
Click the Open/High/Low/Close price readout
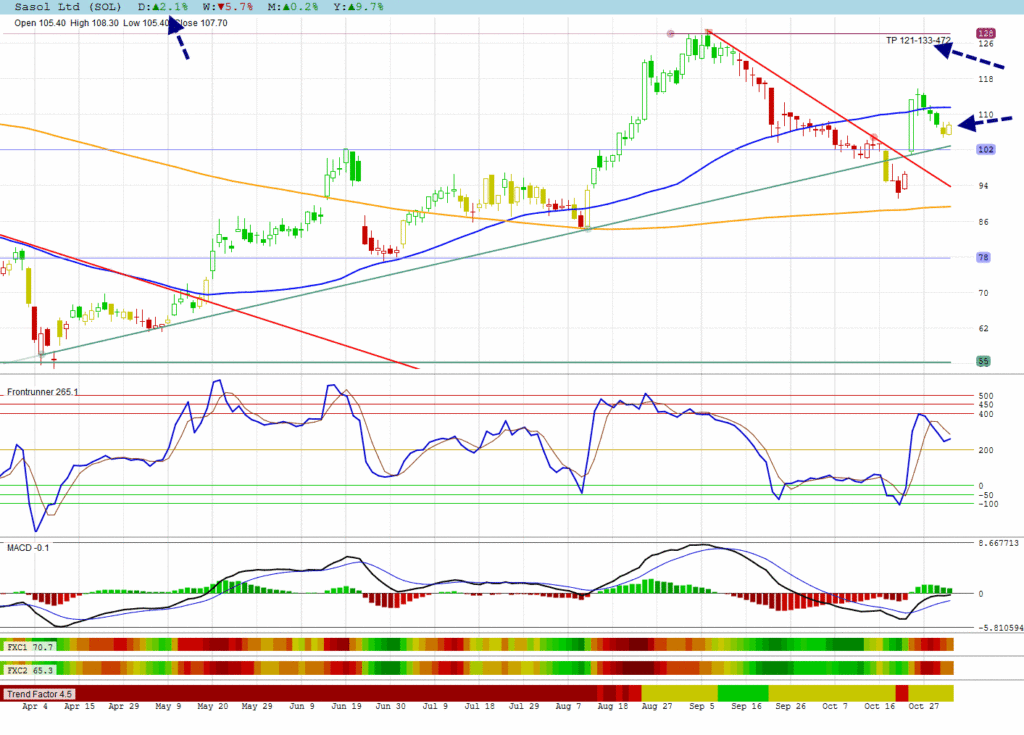click(120, 23)
